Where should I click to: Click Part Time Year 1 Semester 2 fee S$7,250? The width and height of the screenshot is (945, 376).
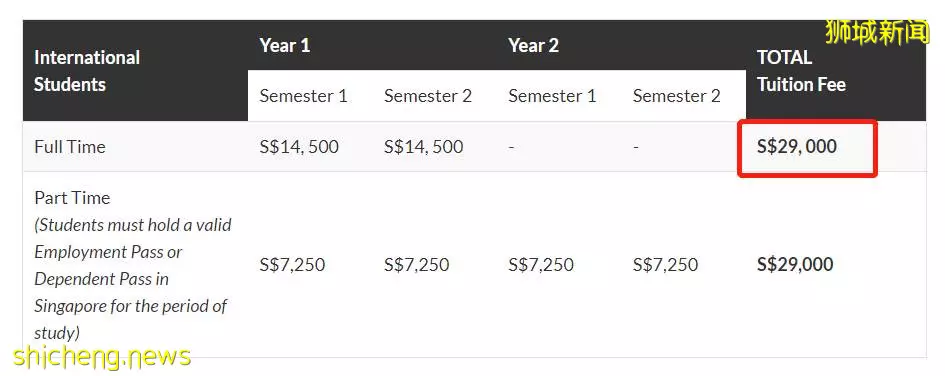click(x=416, y=265)
